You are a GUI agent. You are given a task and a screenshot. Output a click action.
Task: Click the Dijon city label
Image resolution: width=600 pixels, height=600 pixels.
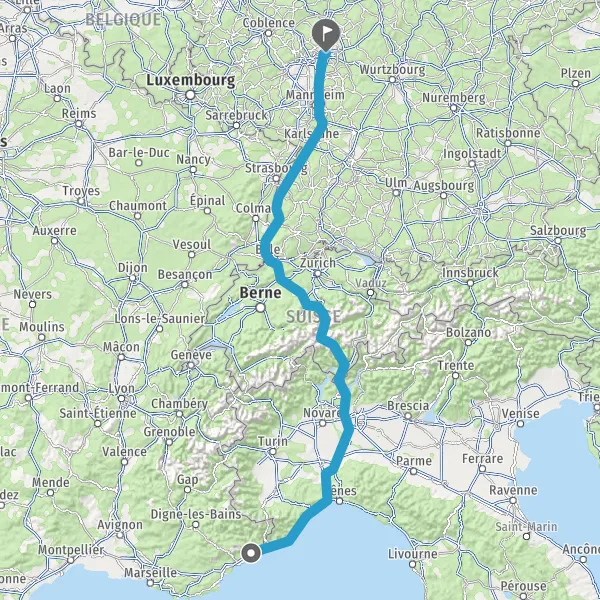(133, 267)
